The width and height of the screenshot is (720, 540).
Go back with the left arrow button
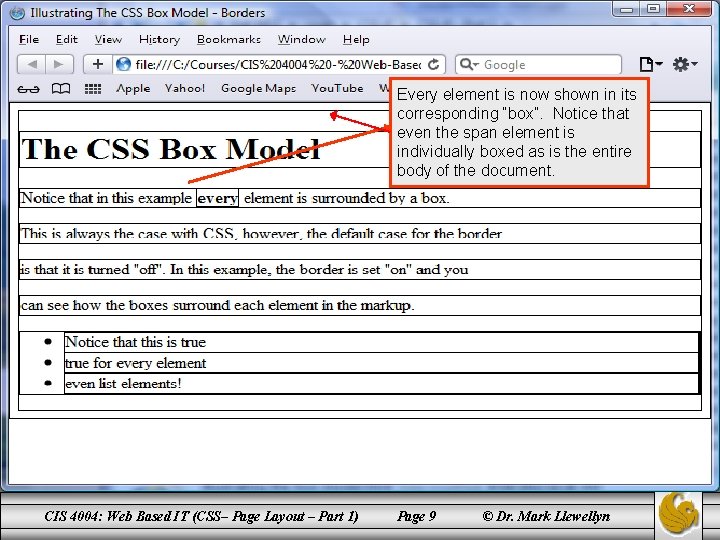click(x=31, y=64)
